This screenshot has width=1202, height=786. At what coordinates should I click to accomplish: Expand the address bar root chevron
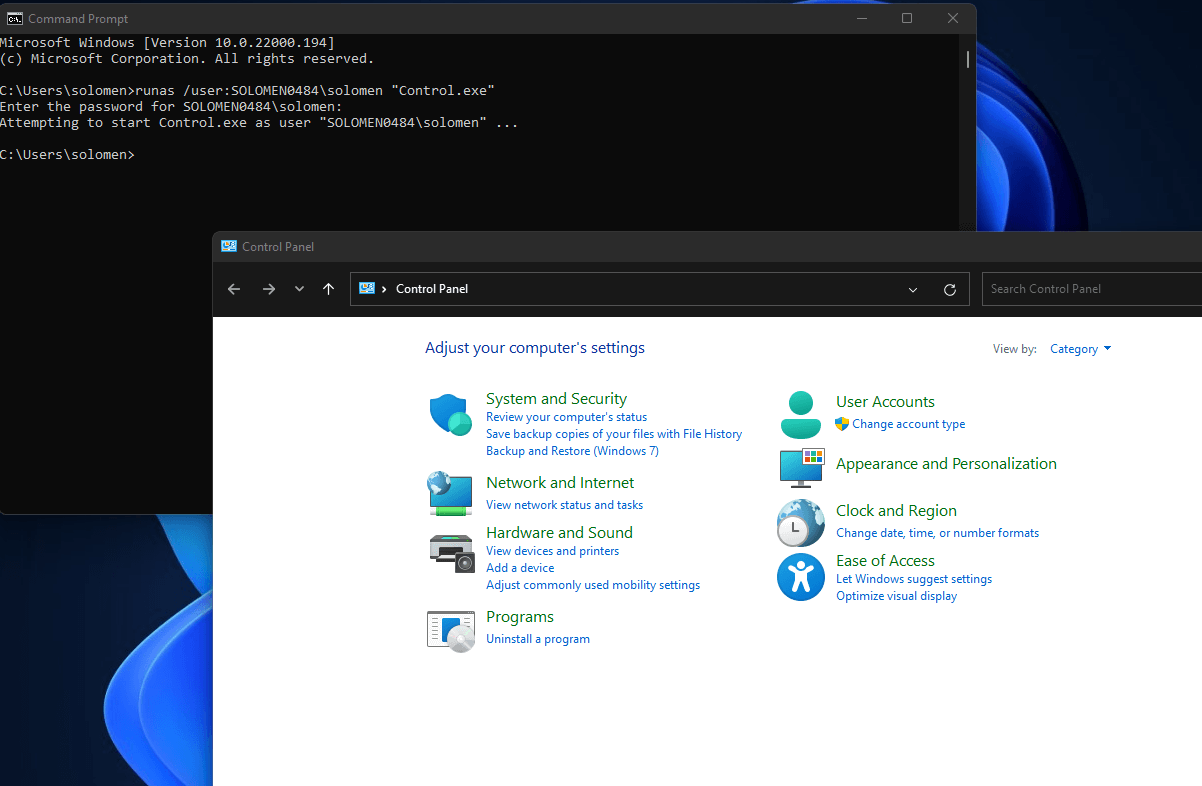[x=384, y=289]
